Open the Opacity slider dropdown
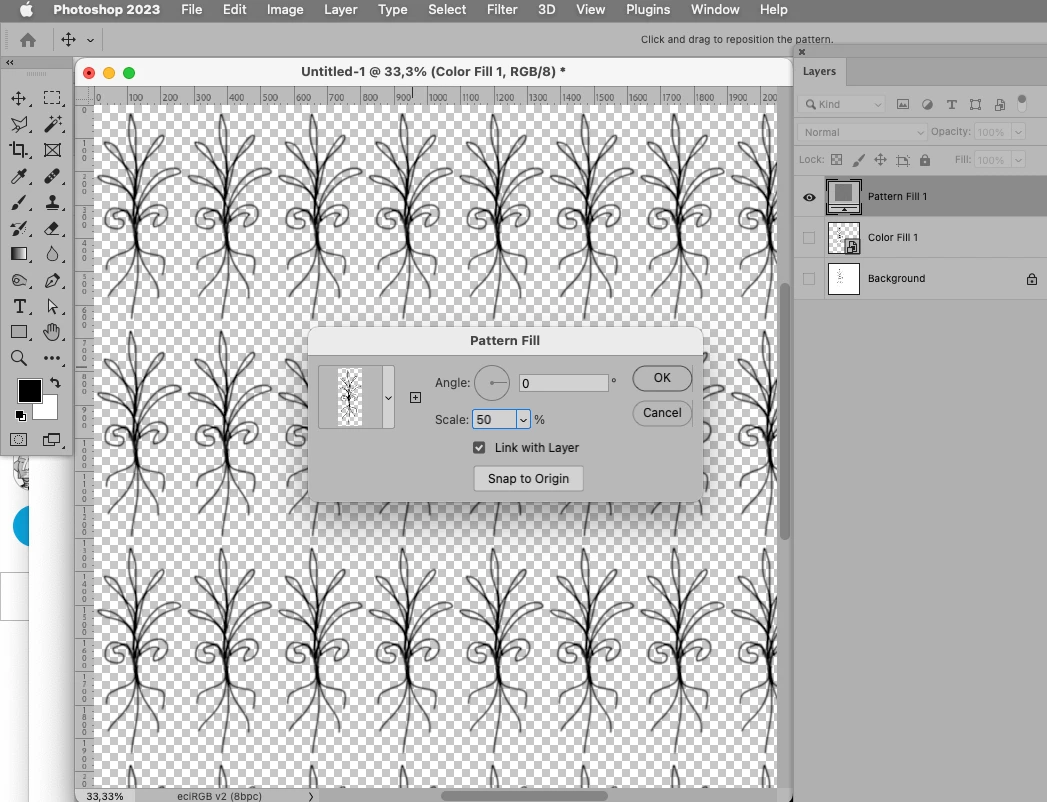The width and height of the screenshot is (1047, 802). point(1018,132)
